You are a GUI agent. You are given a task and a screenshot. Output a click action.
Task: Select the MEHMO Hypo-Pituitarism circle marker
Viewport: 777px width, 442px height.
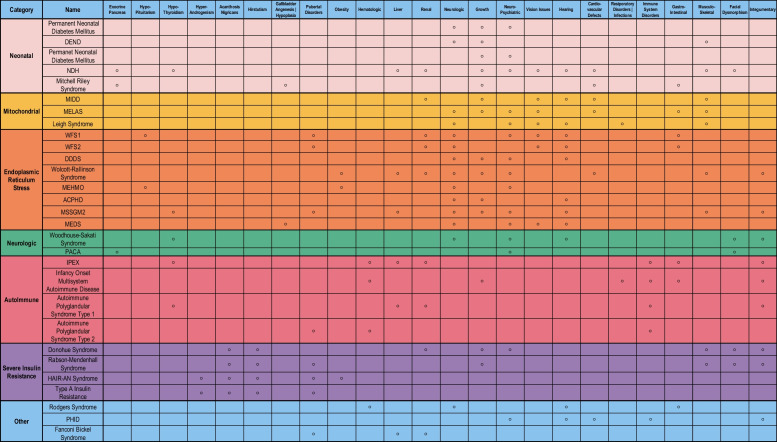point(145,187)
